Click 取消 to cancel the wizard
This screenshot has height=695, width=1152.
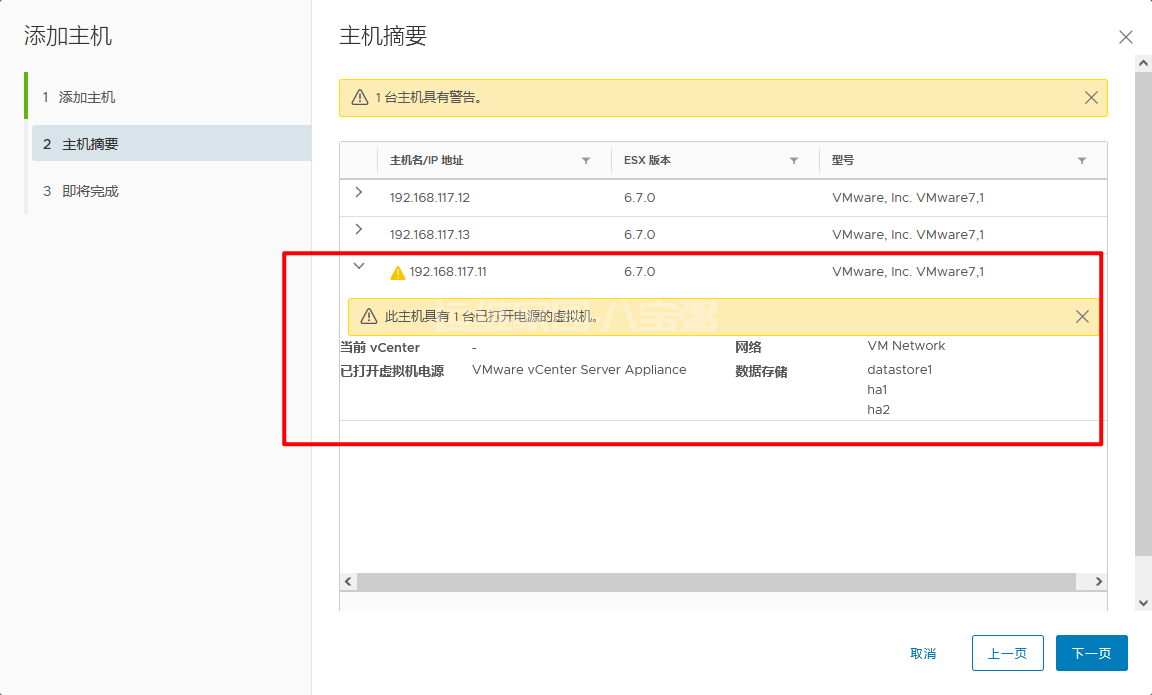point(923,653)
